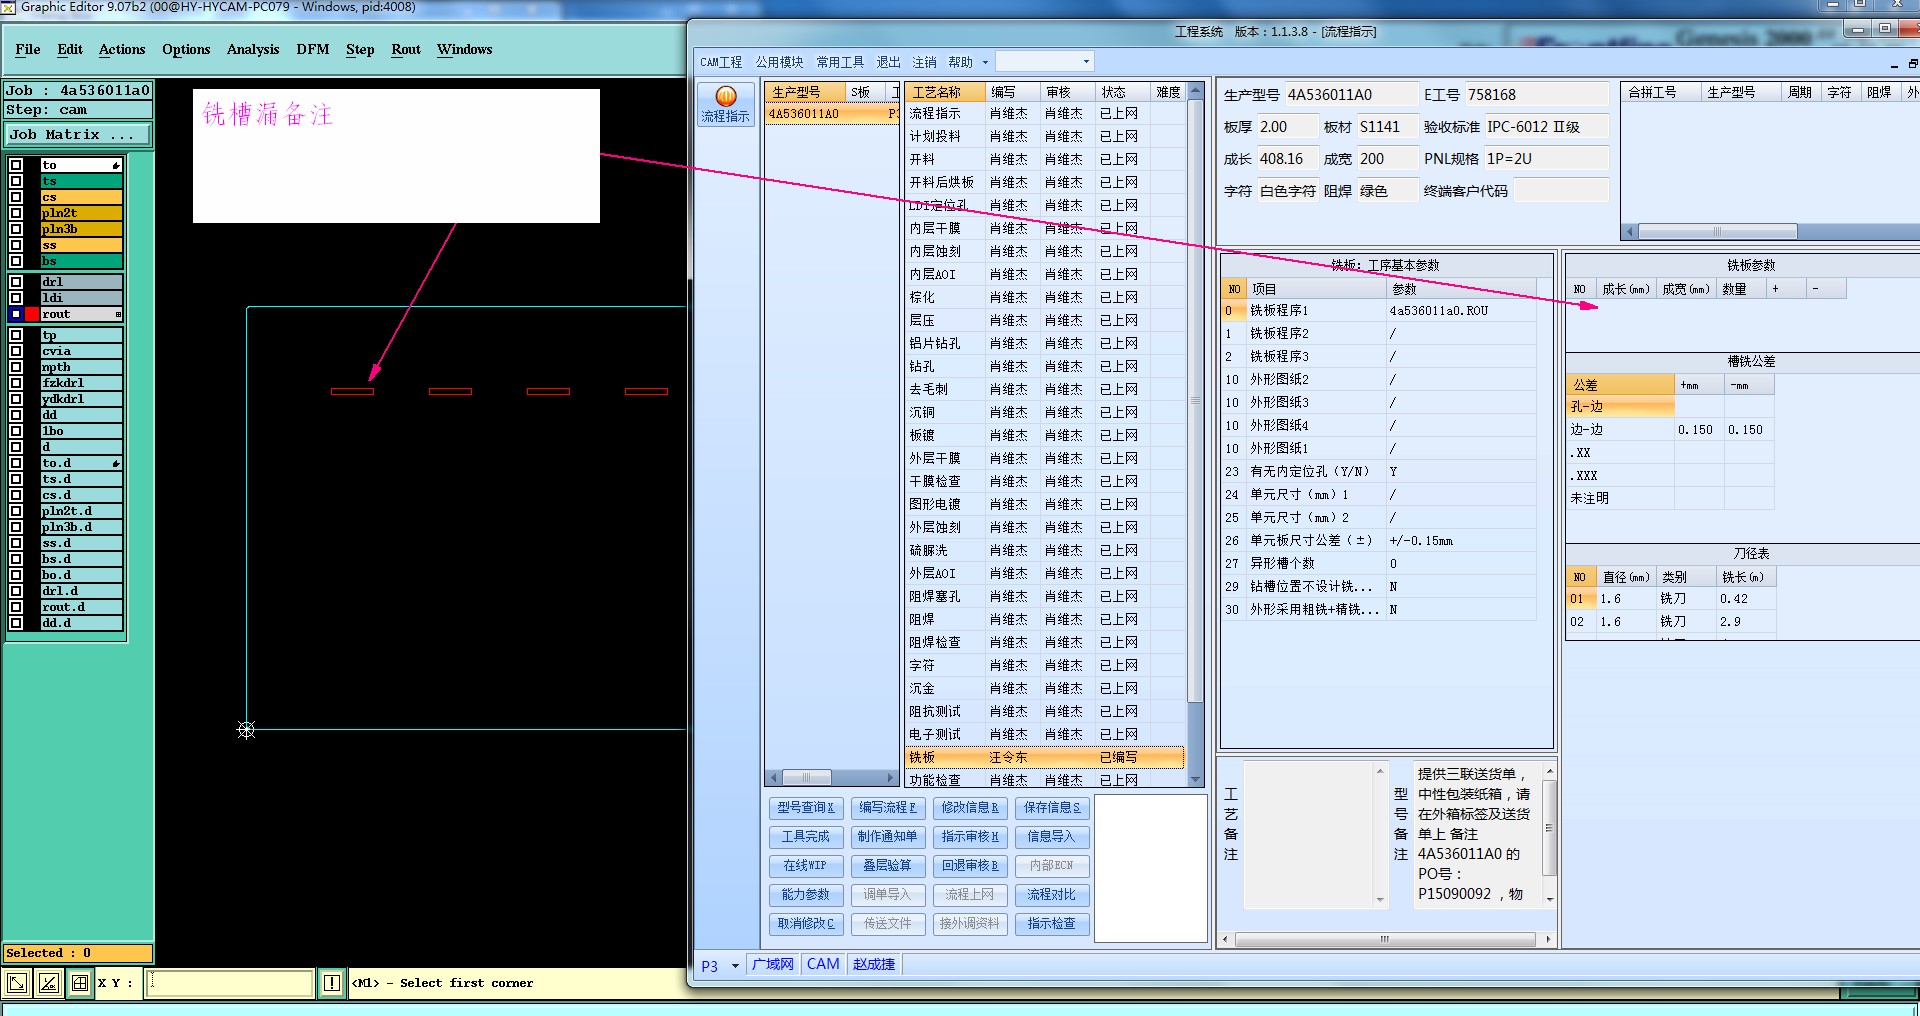The height and width of the screenshot is (1016, 1920).
Task: Toggle the checkbox for layer npth
Action: click(x=16, y=367)
